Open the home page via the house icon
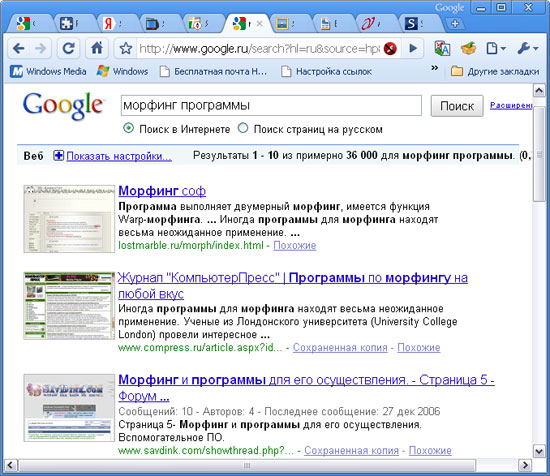 pyautogui.click(x=97, y=48)
